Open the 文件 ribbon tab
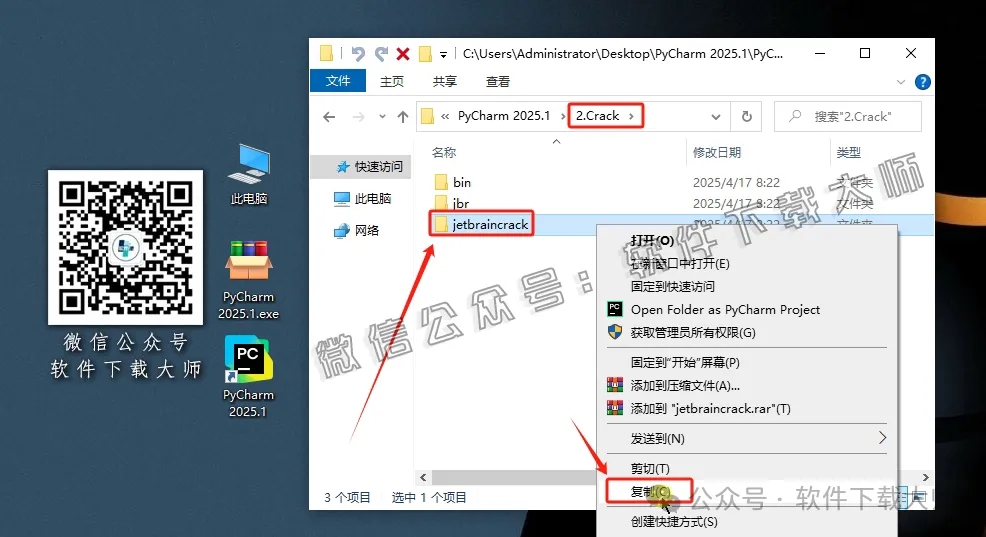 [x=338, y=81]
